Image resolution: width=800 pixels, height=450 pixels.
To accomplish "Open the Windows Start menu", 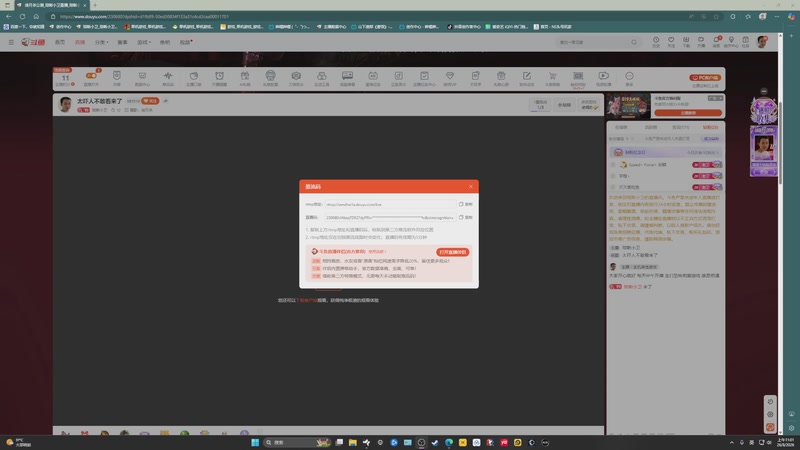I will pyautogui.click(x=255, y=442).
